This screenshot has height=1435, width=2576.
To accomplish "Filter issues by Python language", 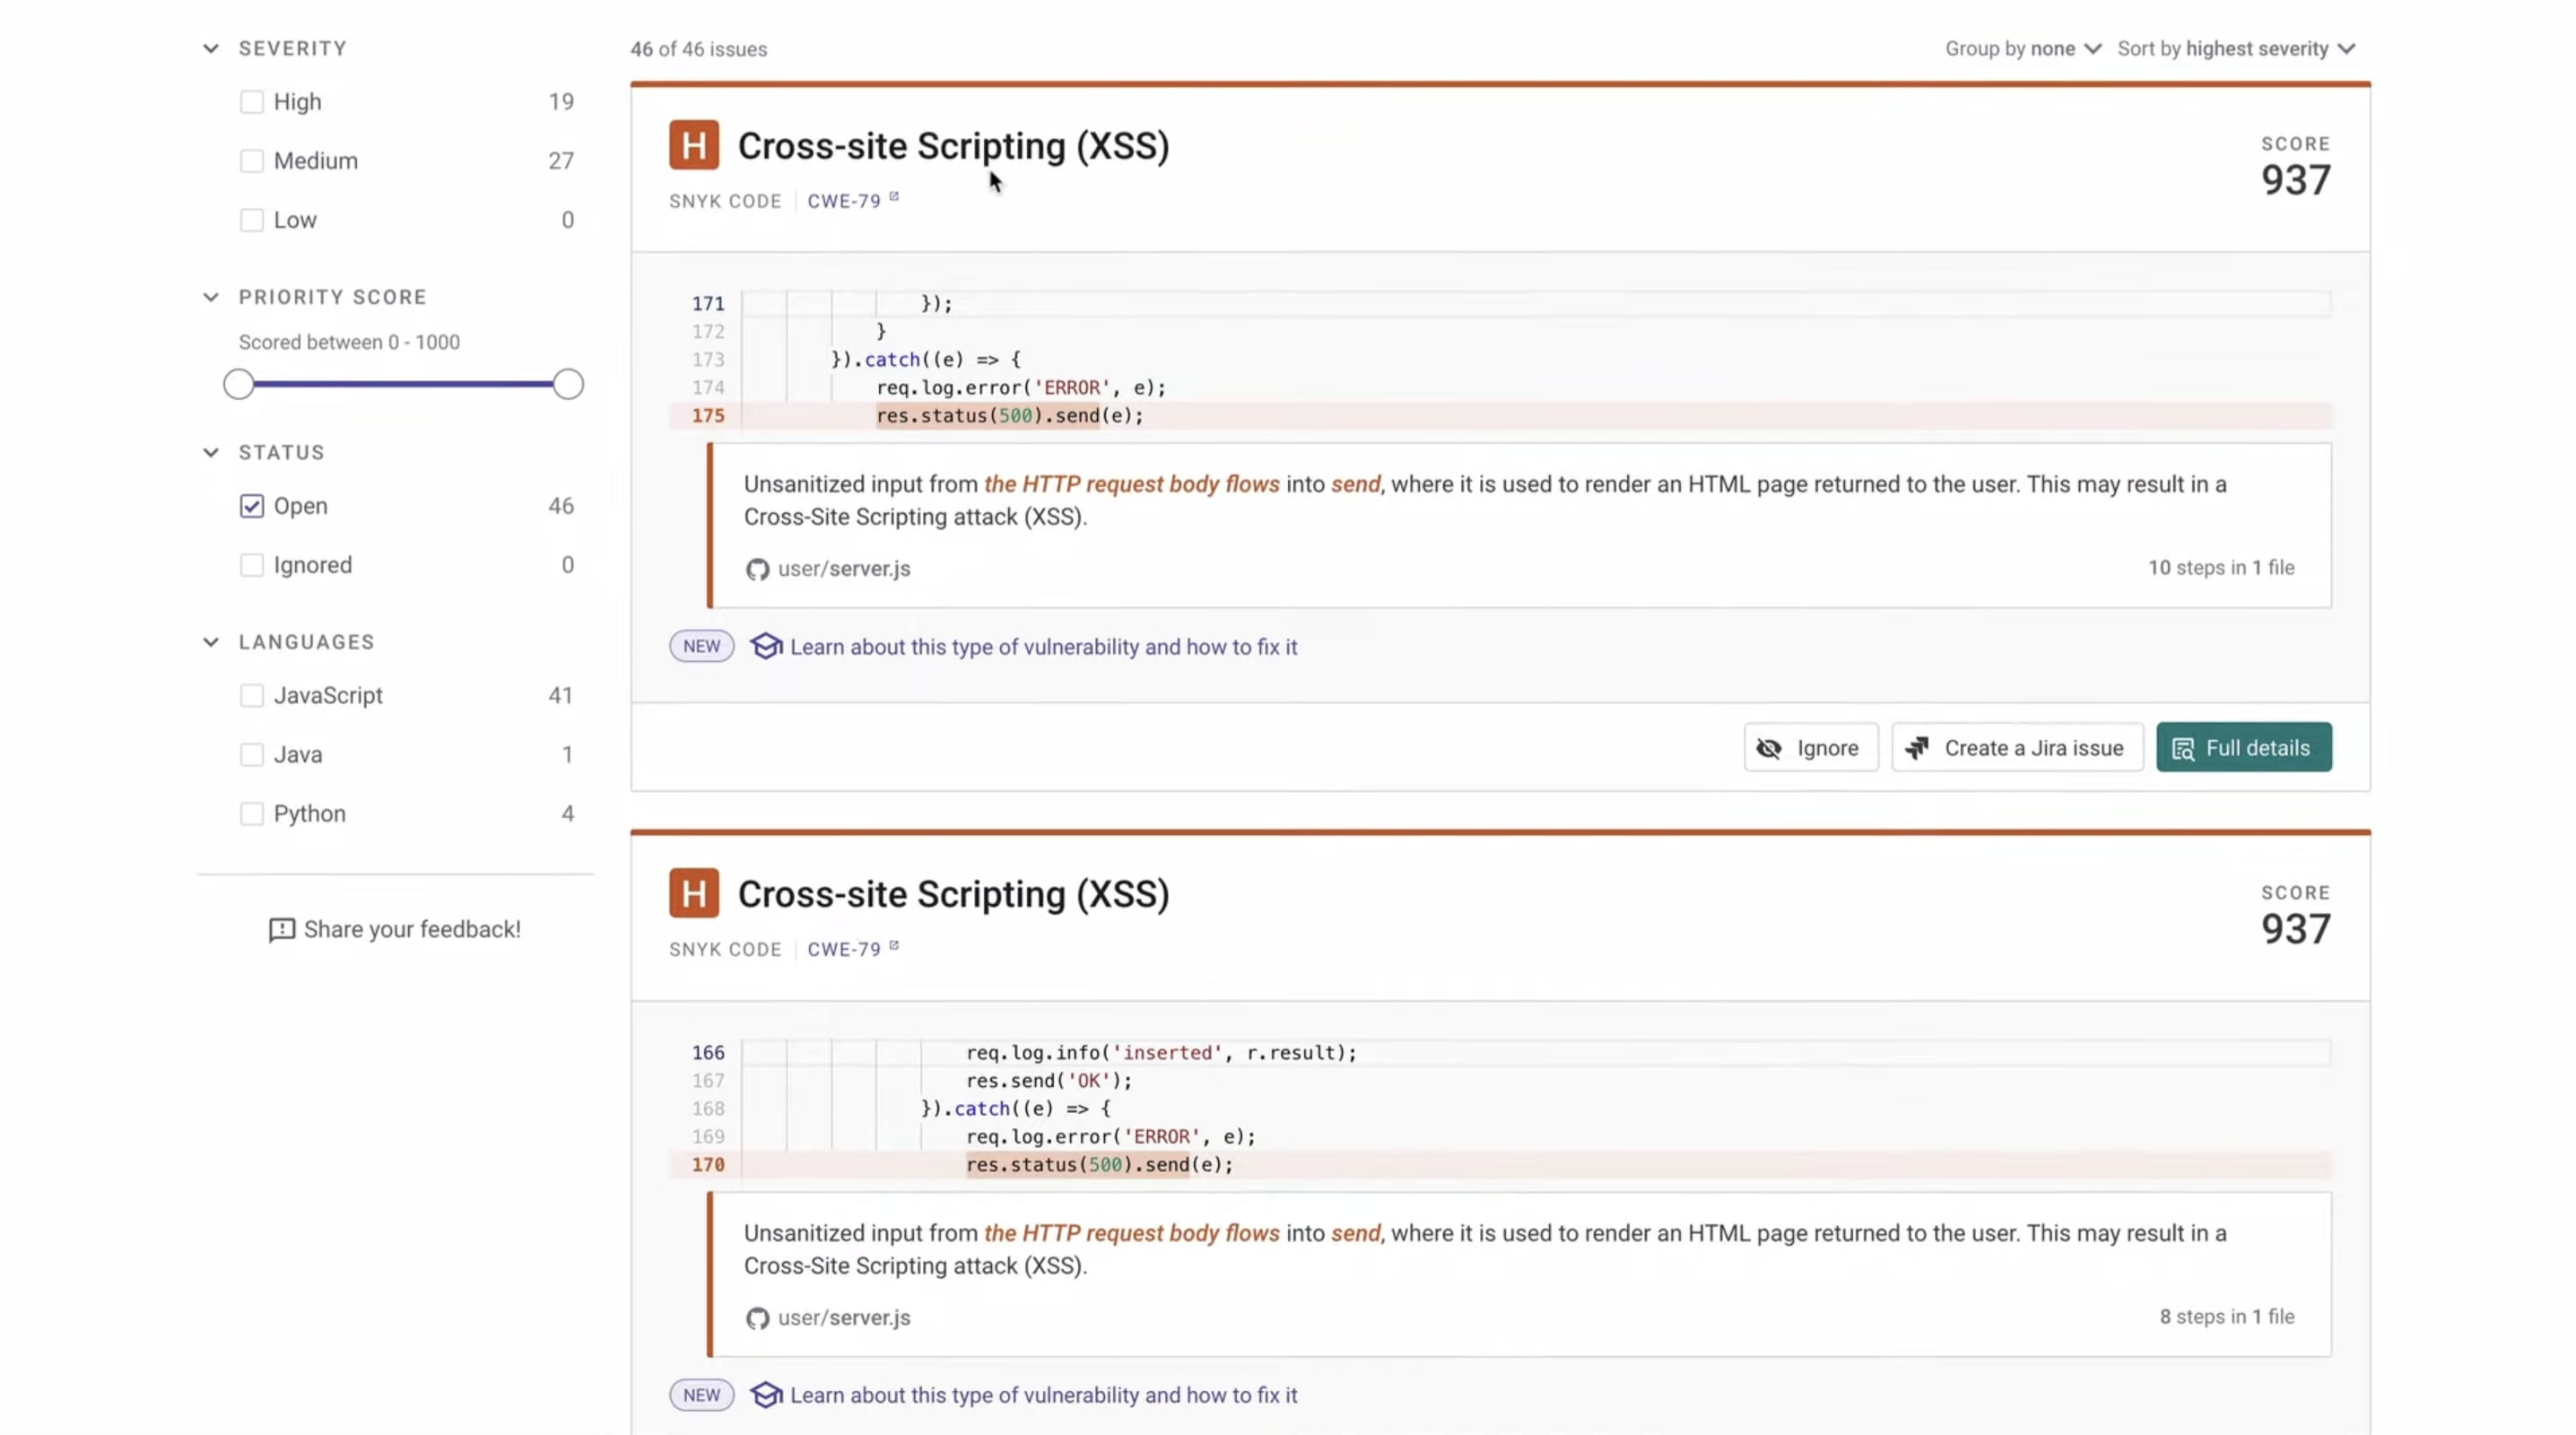I will [x=252, y=813].
